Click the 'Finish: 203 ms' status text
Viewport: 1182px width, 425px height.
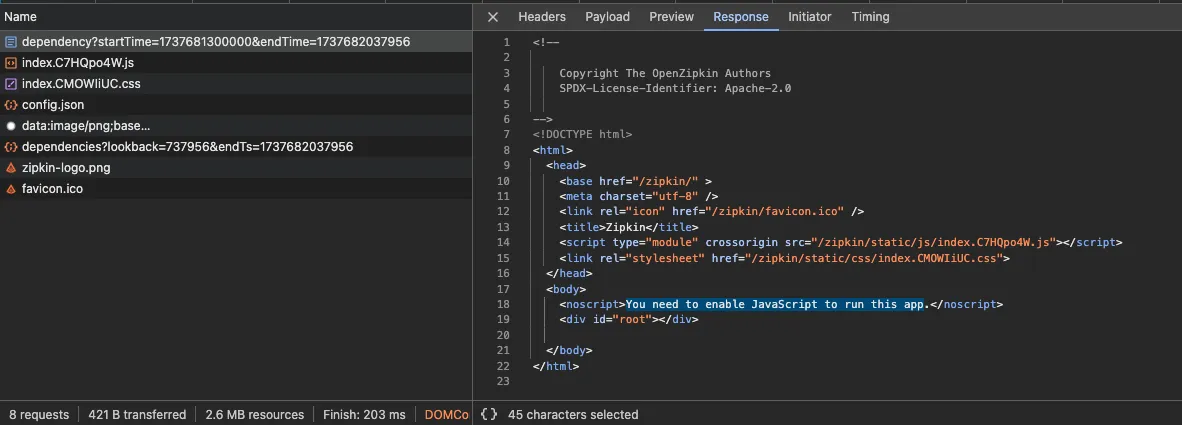[364, 414]
